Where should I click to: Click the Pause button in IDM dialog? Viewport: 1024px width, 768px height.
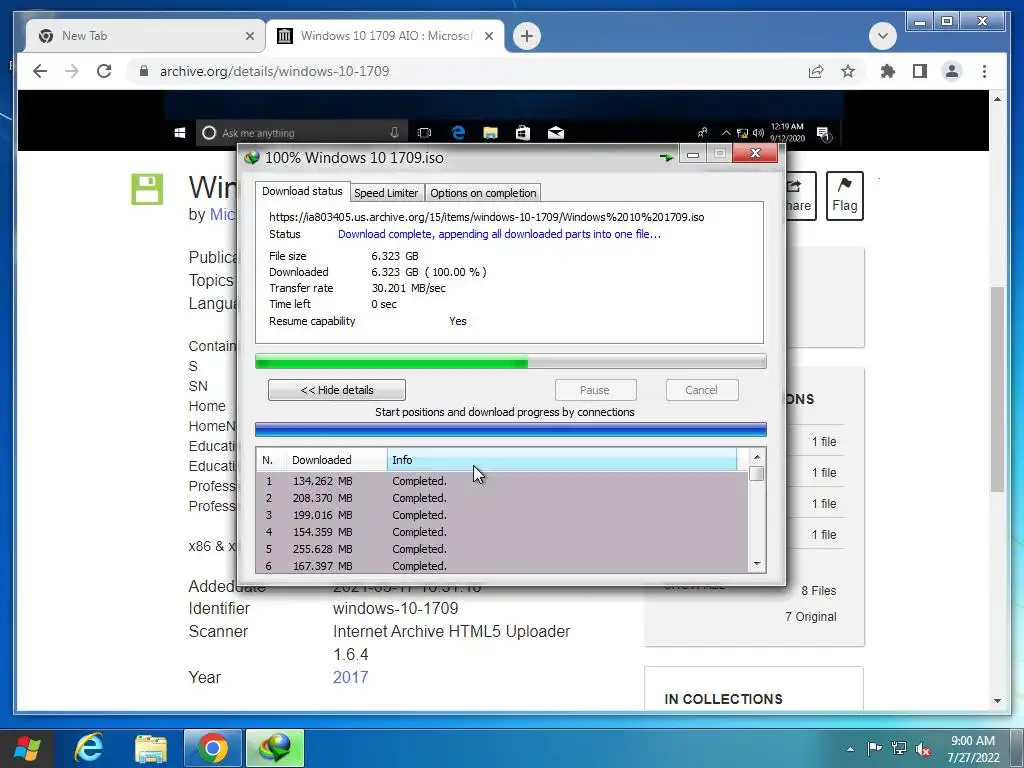pyautogui.click(x=595, y=390)
